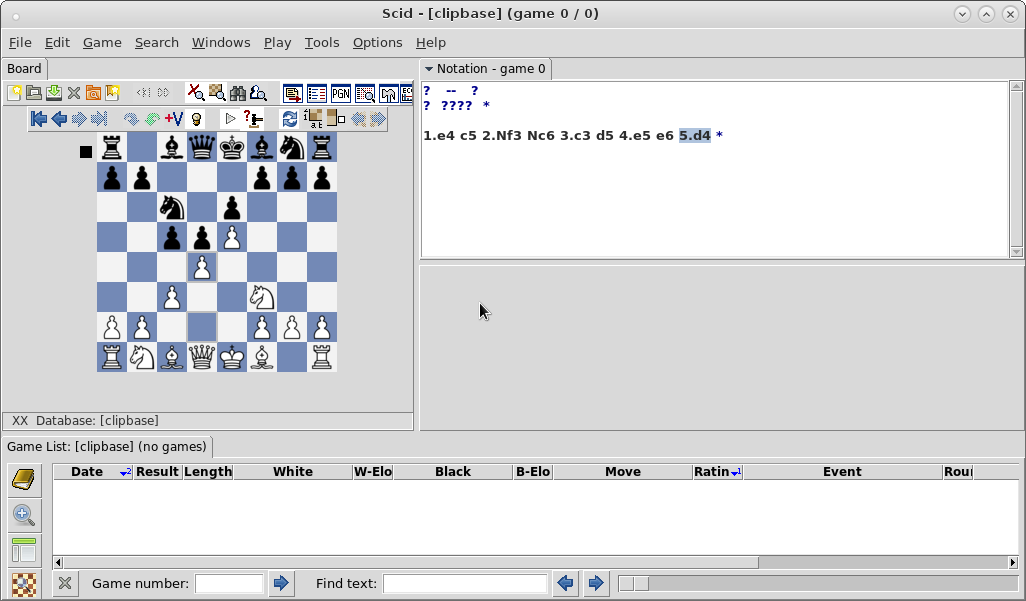Click the layout panel icon in game list

coord(24,550)
